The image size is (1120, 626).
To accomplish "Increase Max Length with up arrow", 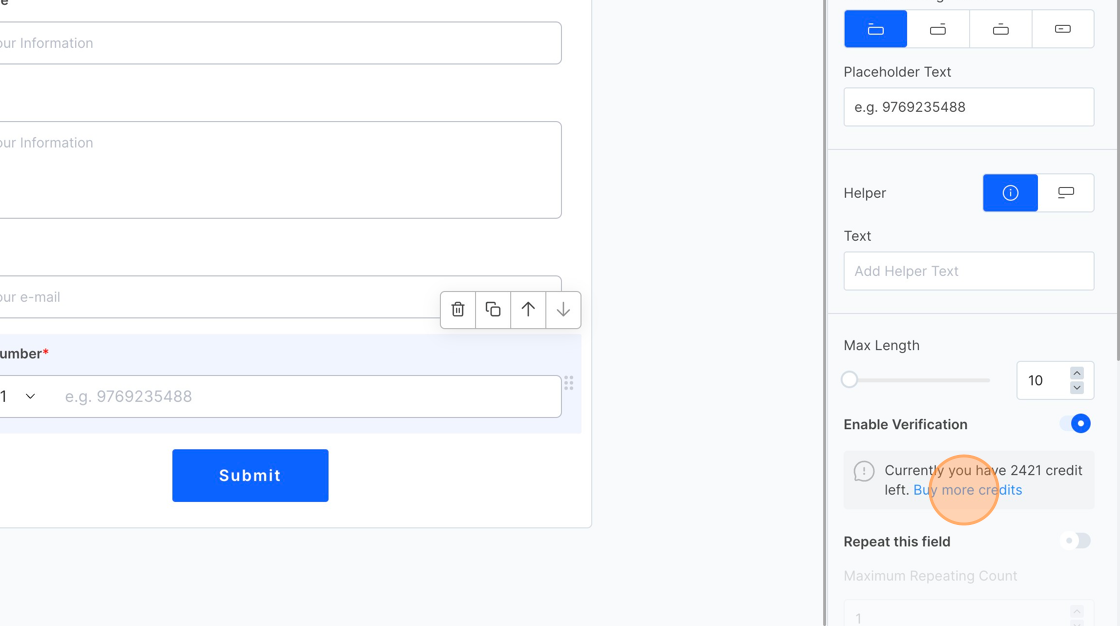I will (x=1077, y=373).
